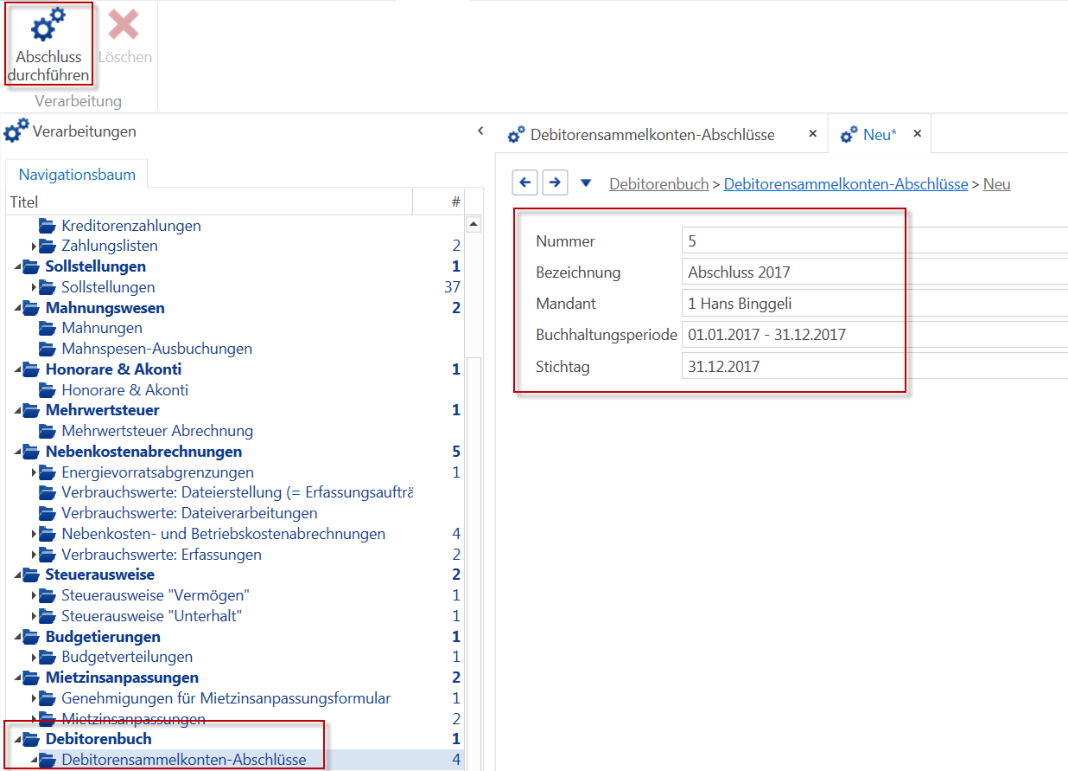Open the navigation history dropdown triangle
The height and width of the screenshot is (771, 1068).
(x=586, y=183)
